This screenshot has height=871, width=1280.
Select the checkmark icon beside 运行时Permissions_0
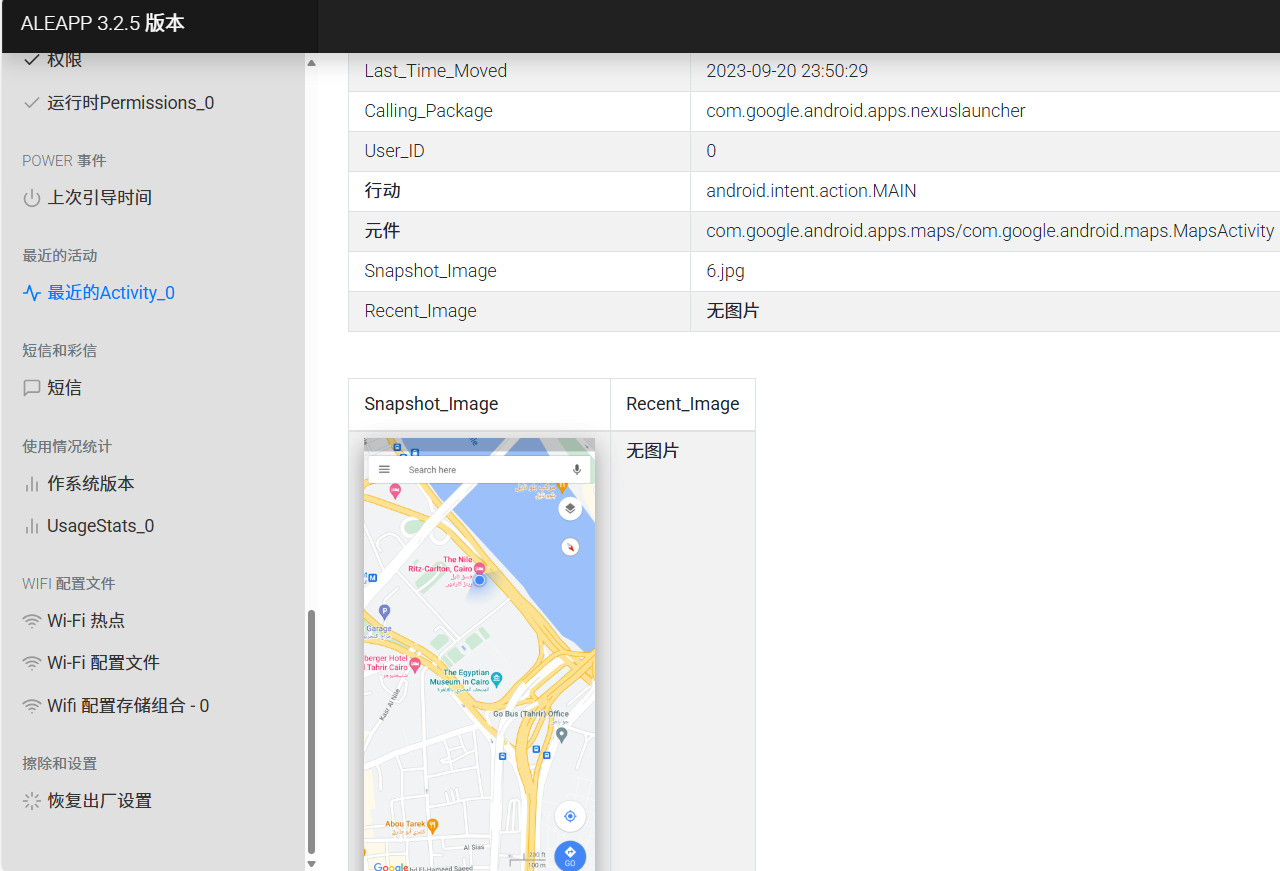click(x=31, y=103)
